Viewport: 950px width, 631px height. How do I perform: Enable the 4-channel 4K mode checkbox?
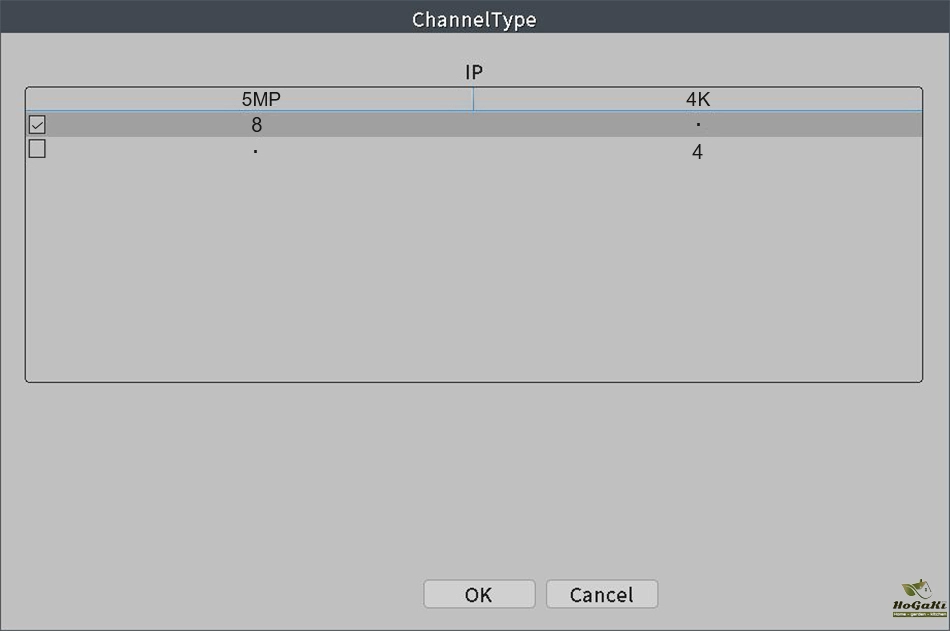(x=37, y=149)
